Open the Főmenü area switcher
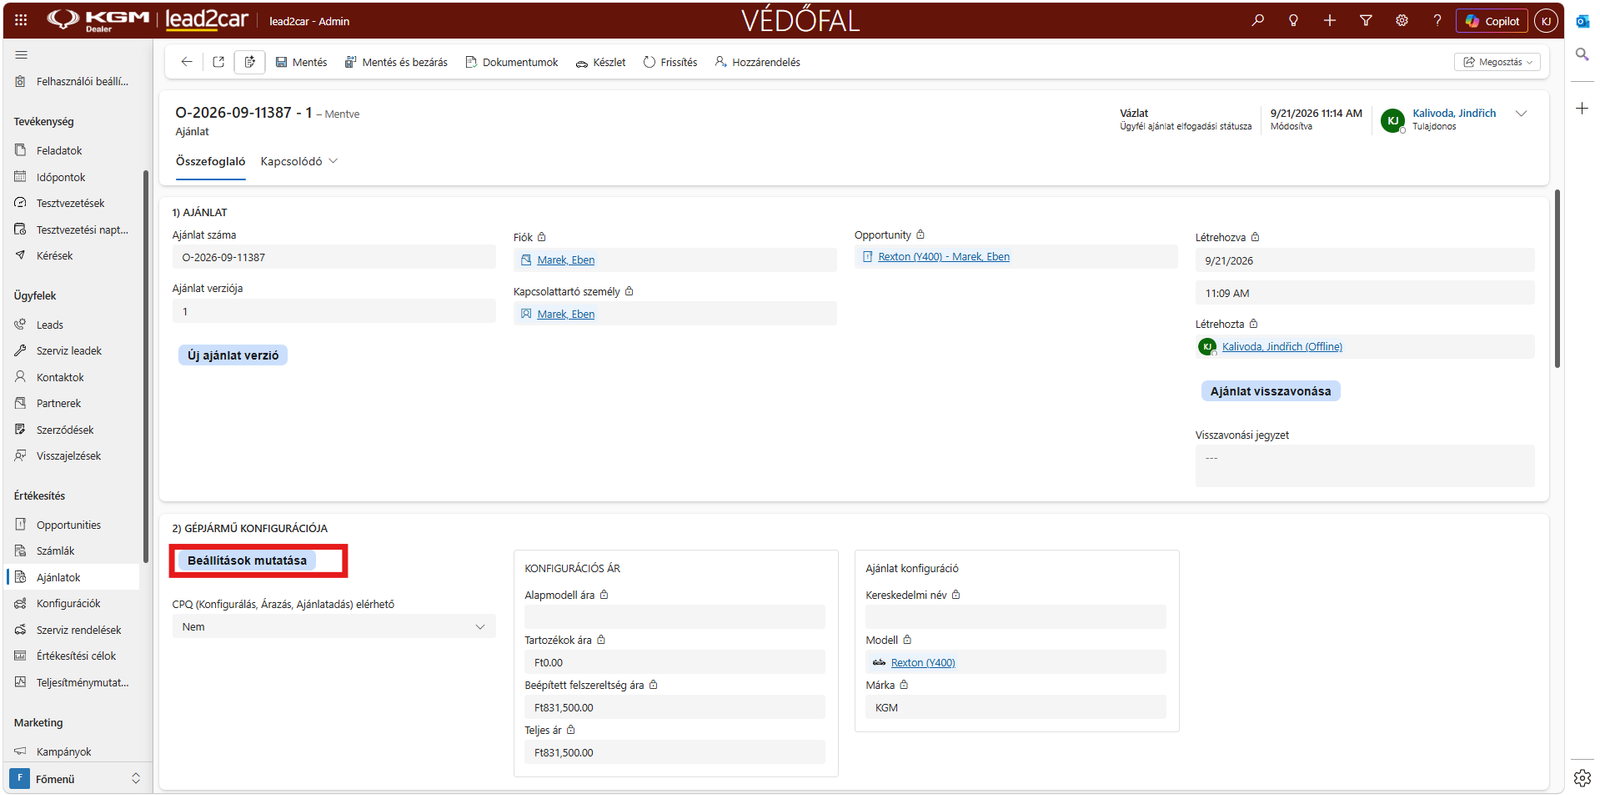 point(76,778)
